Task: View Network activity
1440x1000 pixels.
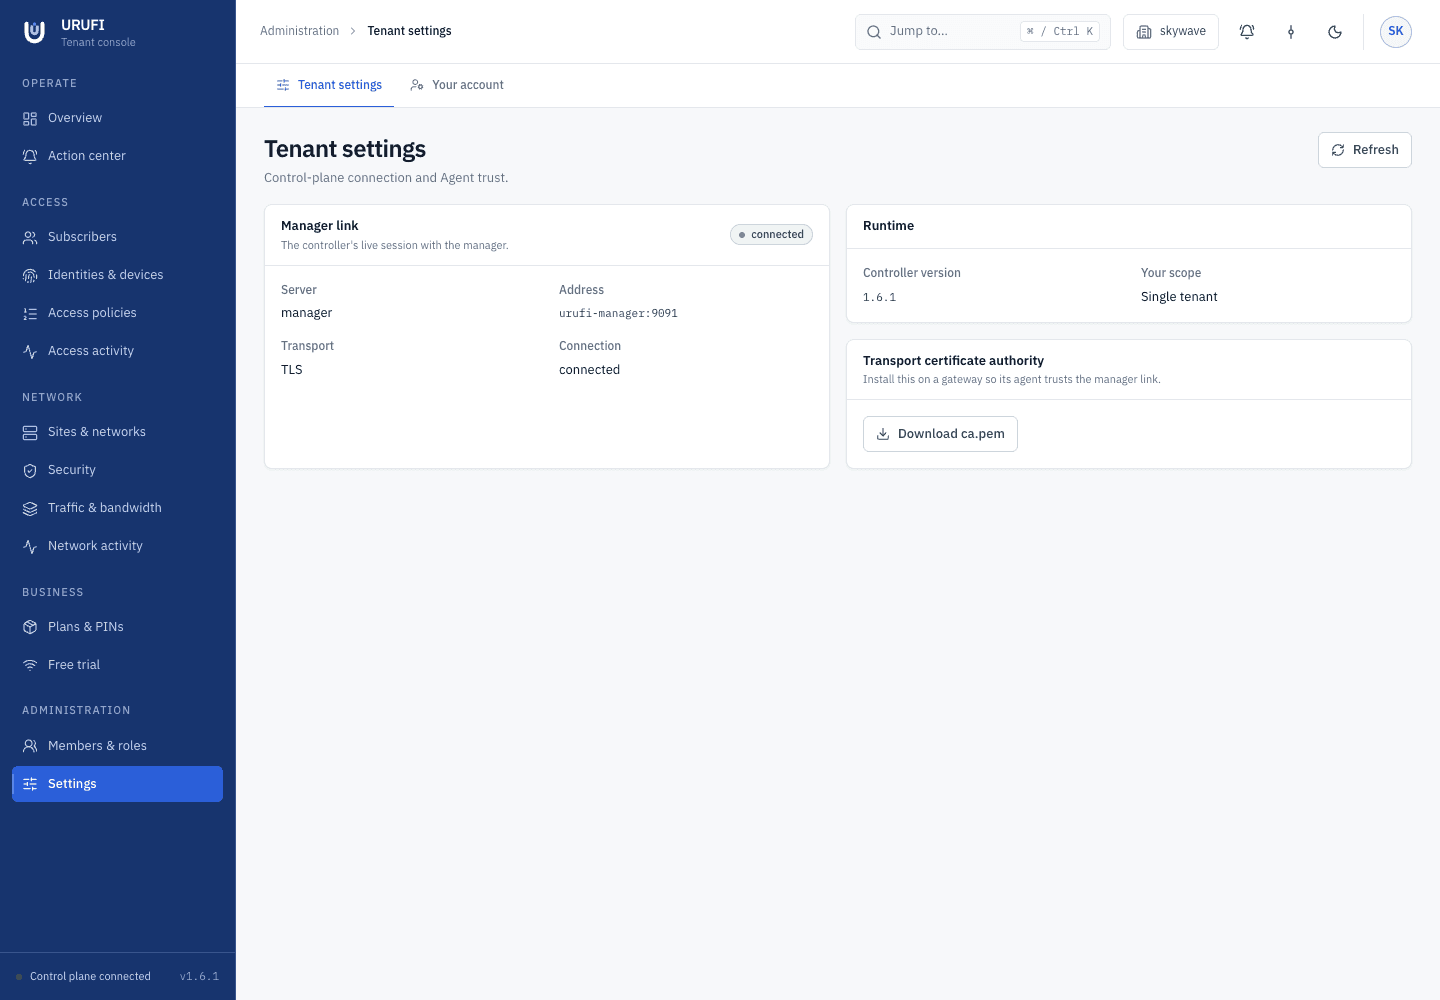Action: point(117,546)
